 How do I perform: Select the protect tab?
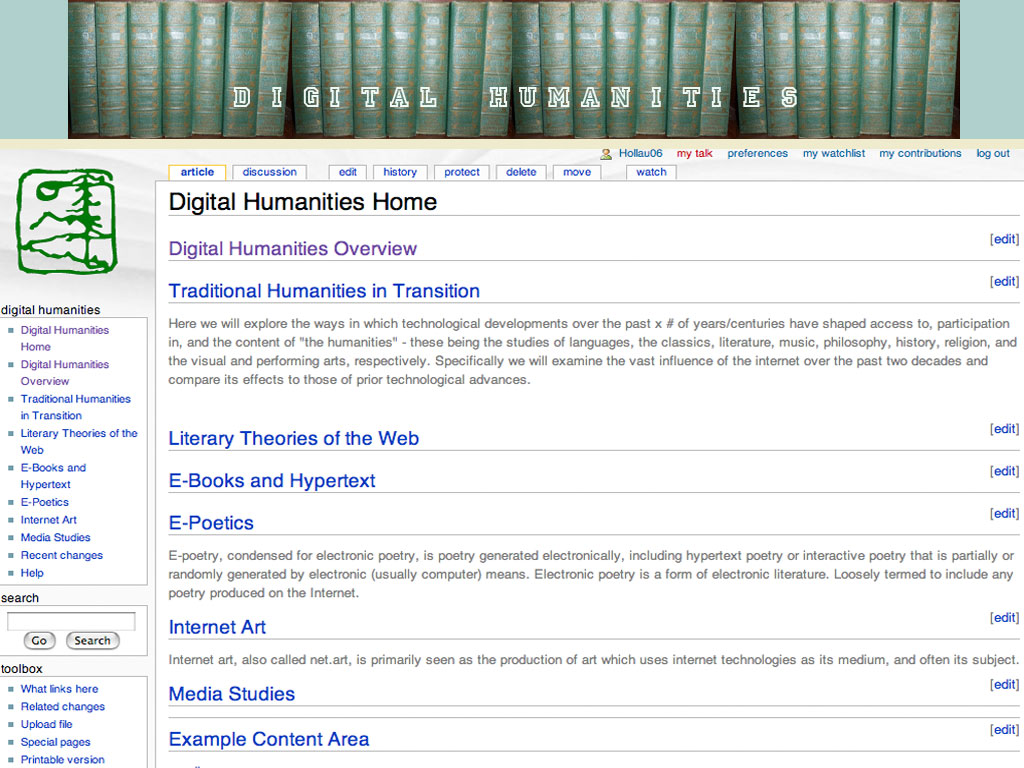[462, 172]
